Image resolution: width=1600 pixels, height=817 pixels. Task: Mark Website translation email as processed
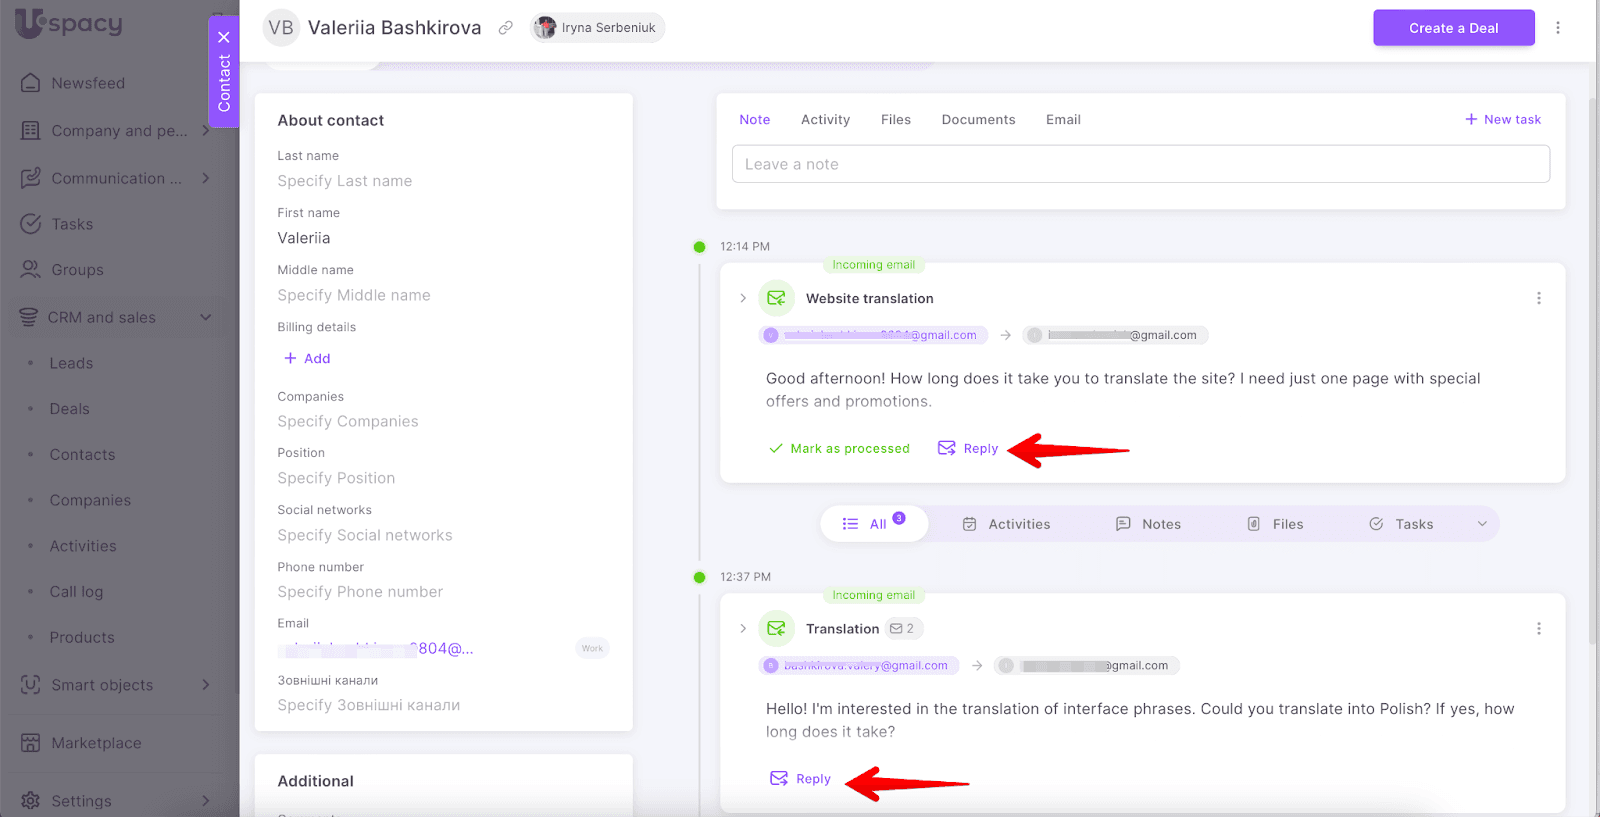[x=839, y=448]
